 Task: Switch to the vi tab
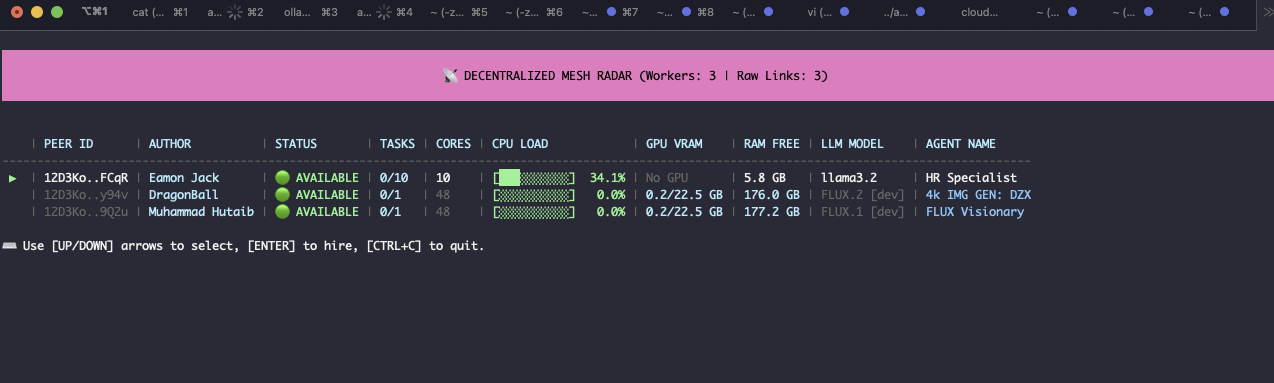828,13
